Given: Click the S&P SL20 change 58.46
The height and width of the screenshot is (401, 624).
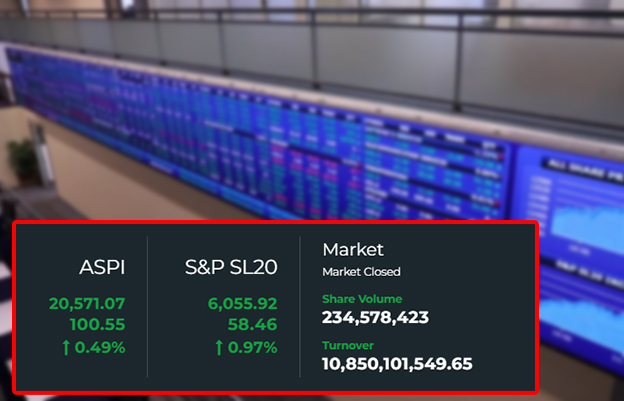Looking at the screenshot, I should click(253, 325).
